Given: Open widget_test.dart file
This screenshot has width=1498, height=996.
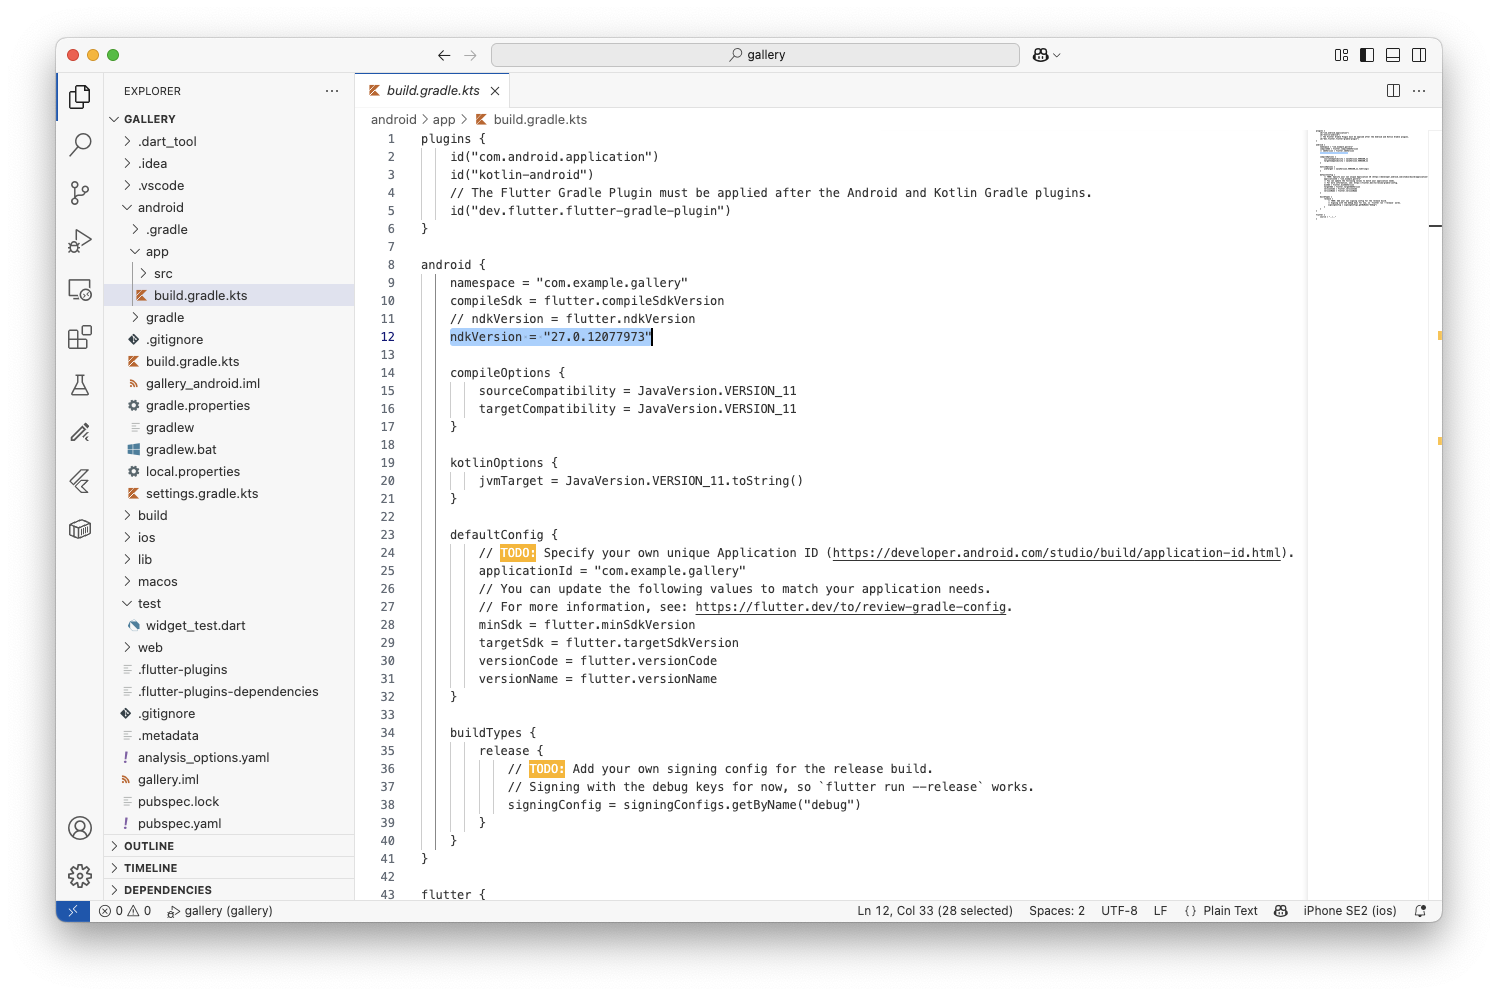Looking at the screenshot, I should click(229, 625).
